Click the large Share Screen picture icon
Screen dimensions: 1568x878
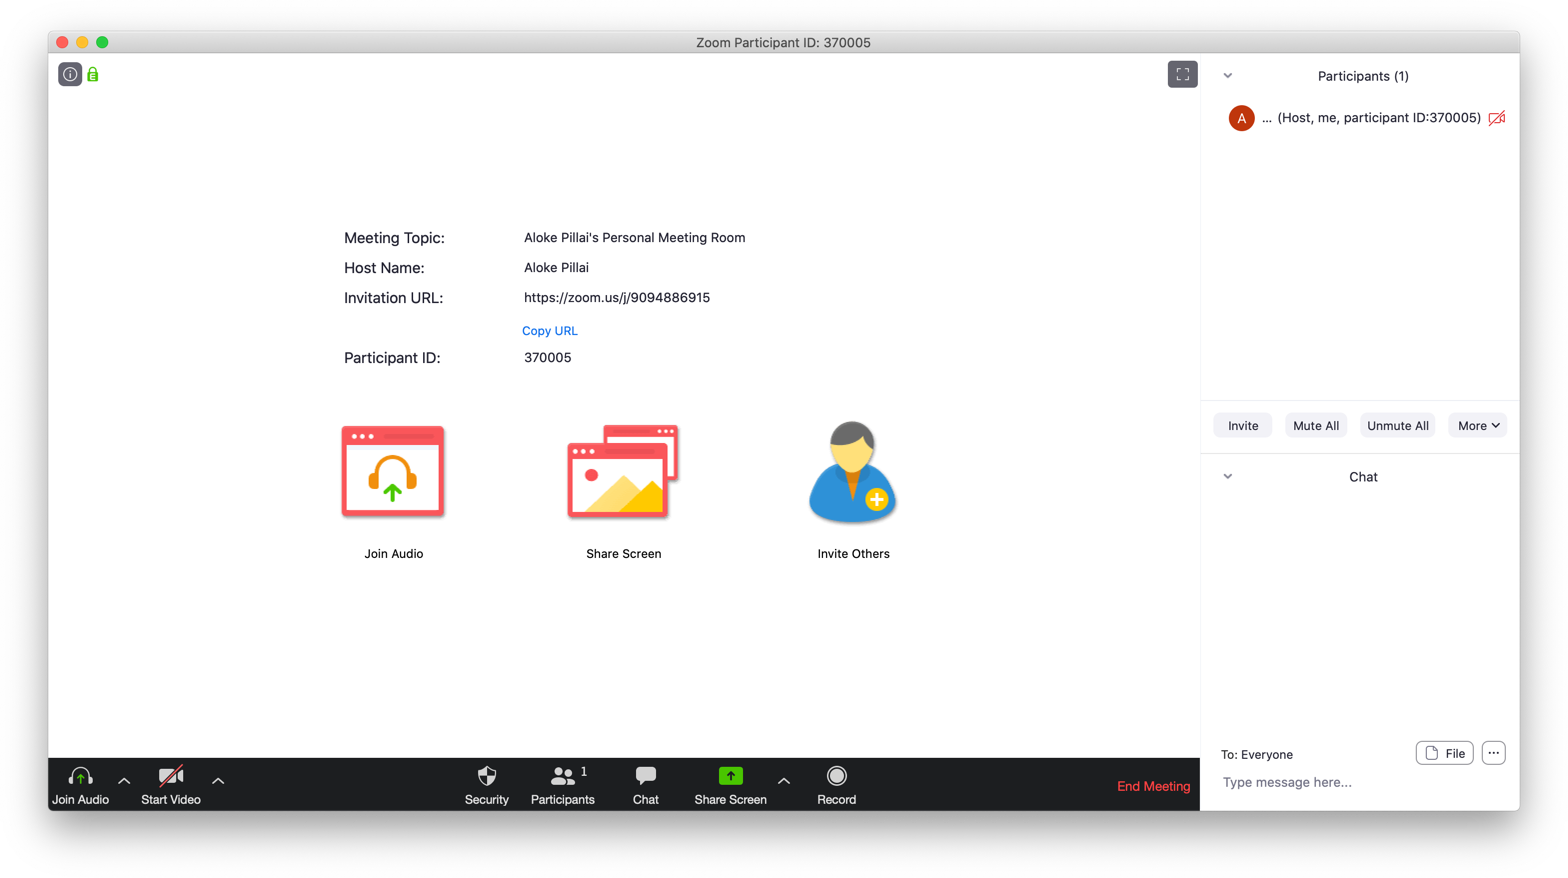click(623, 471)
